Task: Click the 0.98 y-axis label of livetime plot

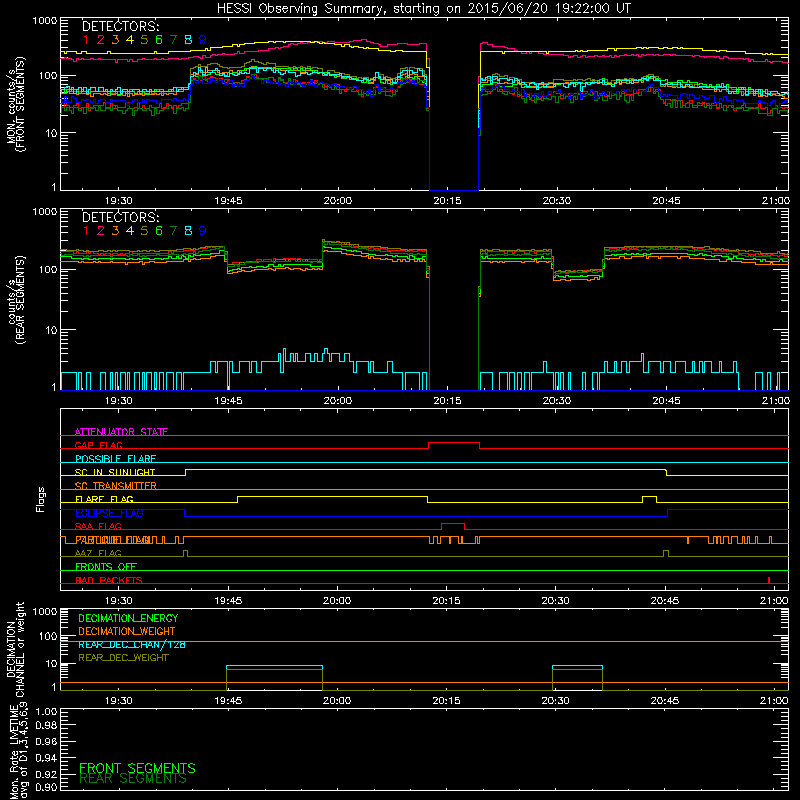Action: 46,726
